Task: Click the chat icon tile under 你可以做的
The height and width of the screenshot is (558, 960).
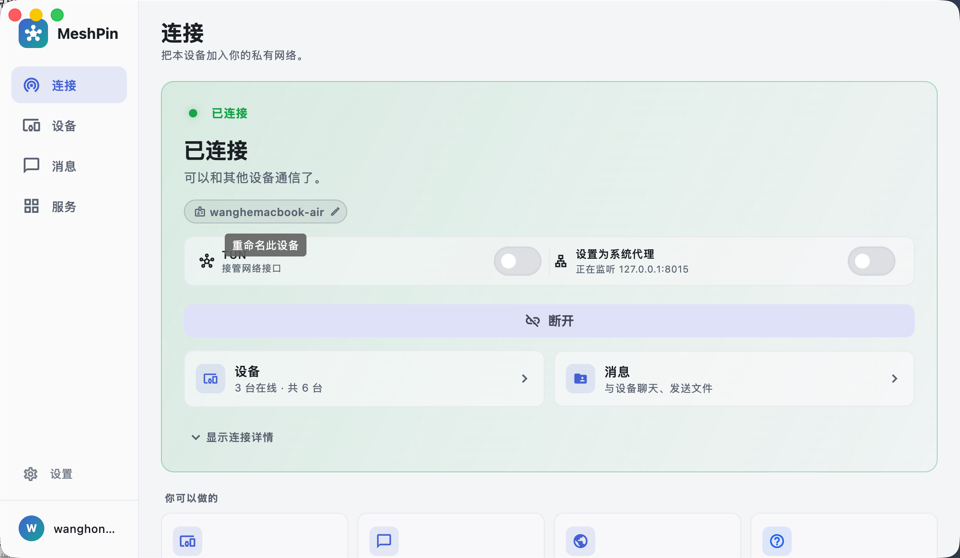Action: [384, 541]
